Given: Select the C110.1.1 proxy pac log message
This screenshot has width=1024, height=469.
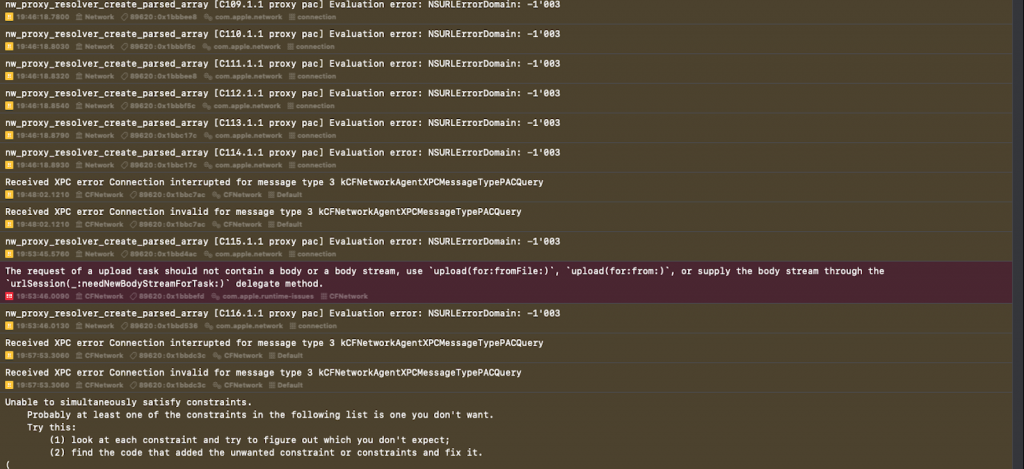Looking at the screenshot, I should [x=282, y=33].
